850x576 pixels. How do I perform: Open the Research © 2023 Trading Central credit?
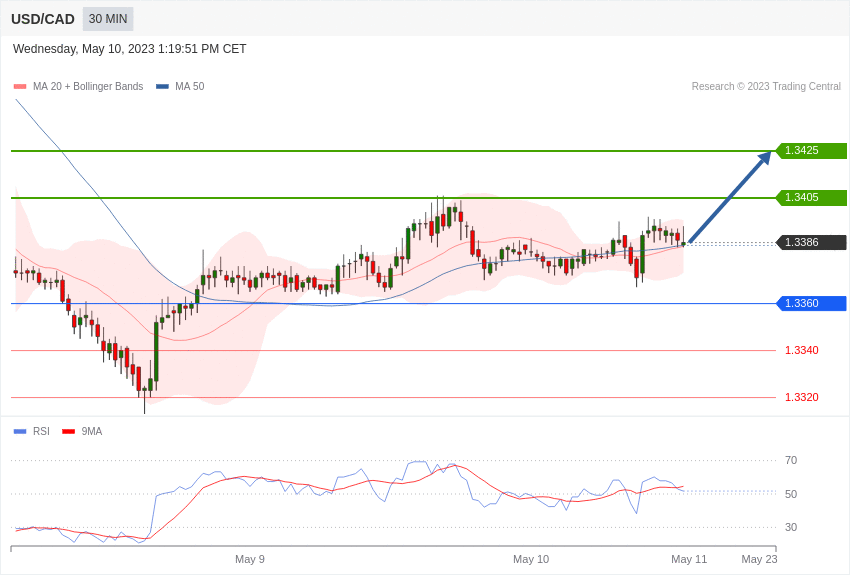point(766,87)
